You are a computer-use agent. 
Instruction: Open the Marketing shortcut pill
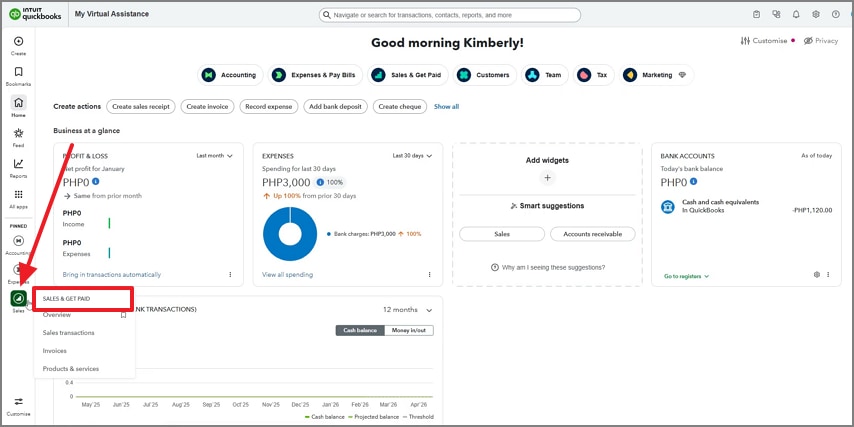click(x=656, y=75)
